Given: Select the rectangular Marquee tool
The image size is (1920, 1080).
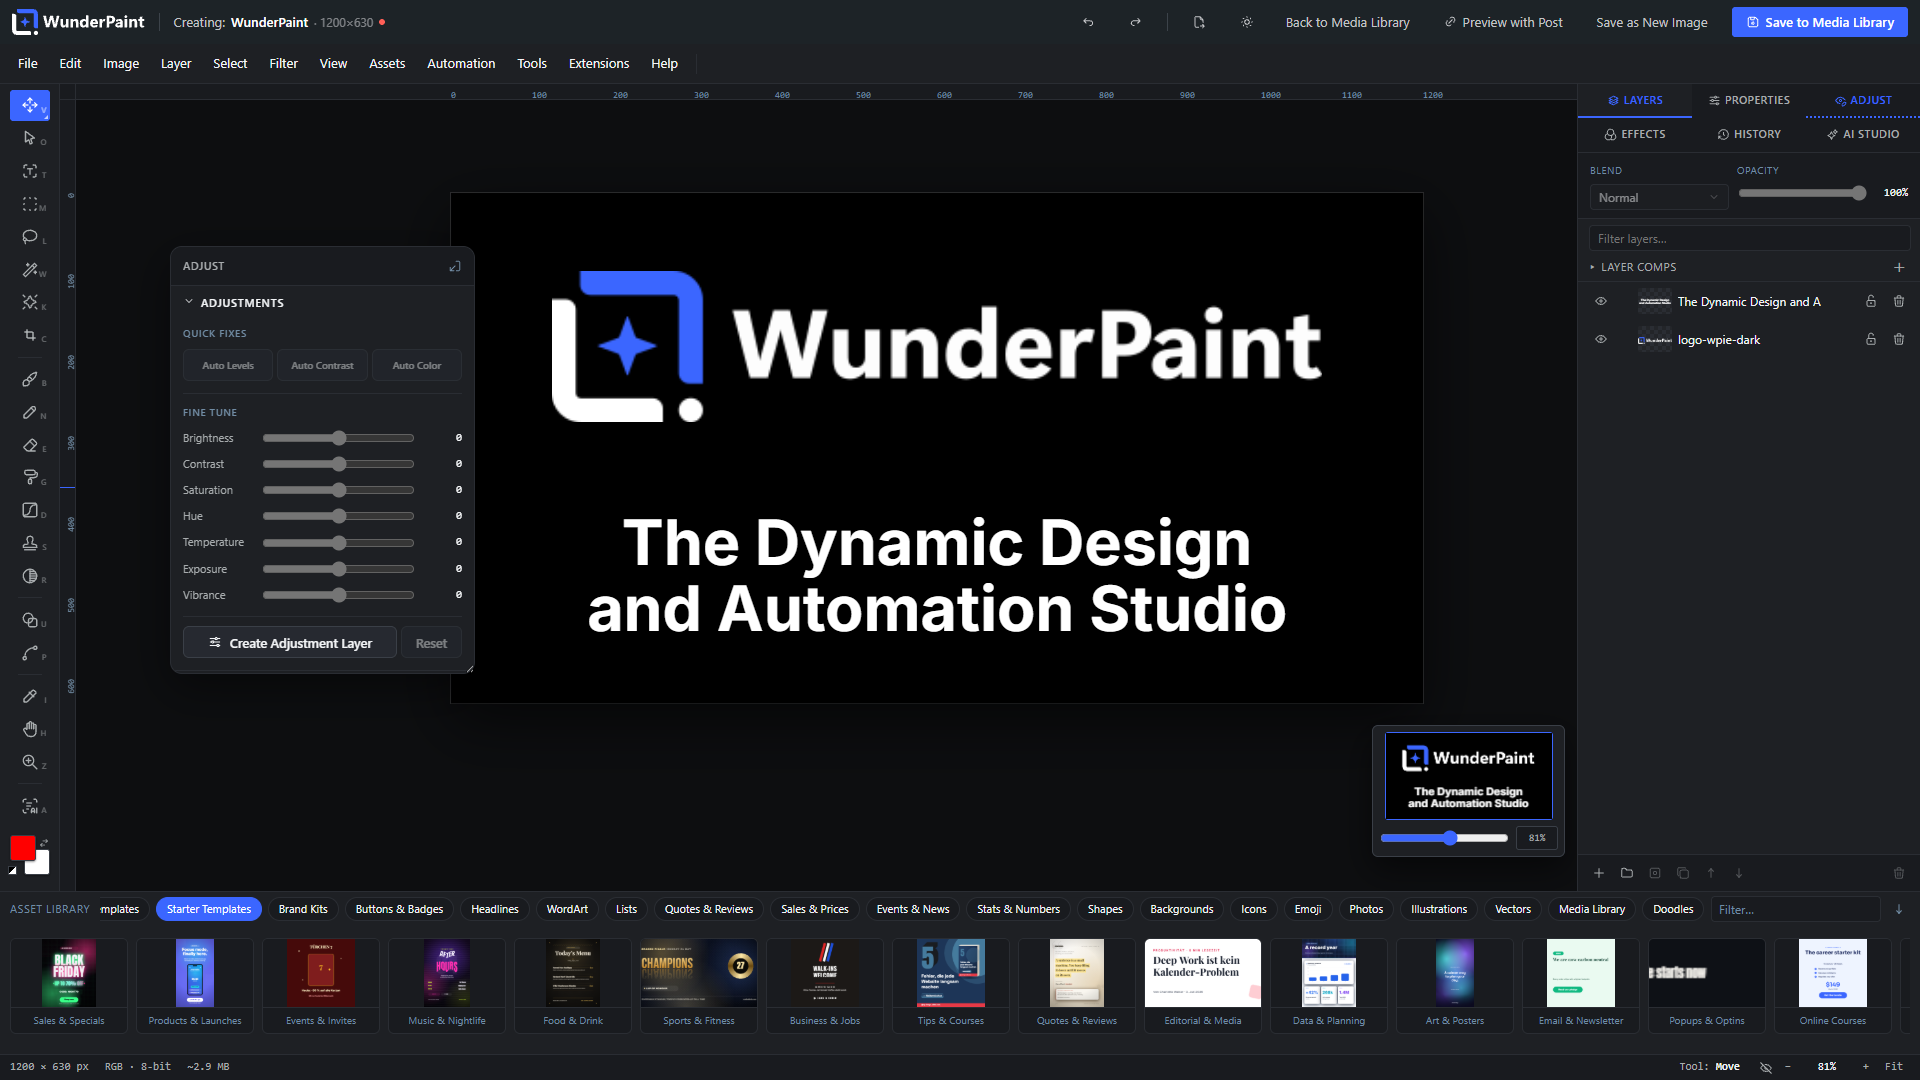Looking at the screenshot, I should click(30, 204).
